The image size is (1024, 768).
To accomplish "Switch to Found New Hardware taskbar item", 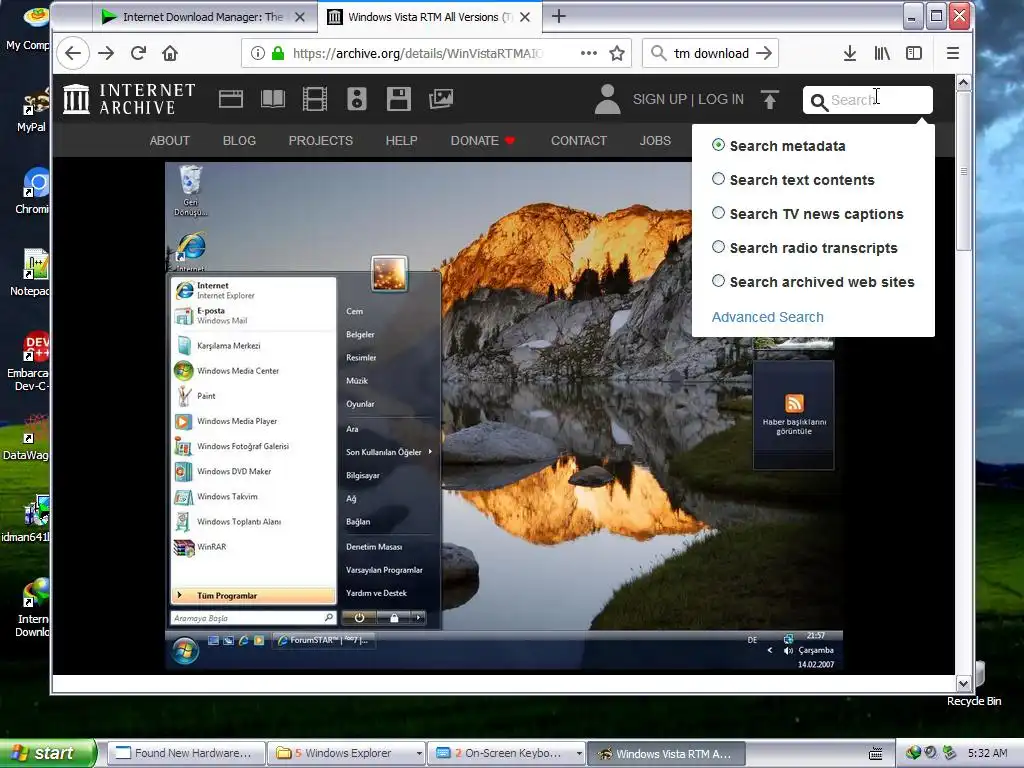I will (186, 753).
